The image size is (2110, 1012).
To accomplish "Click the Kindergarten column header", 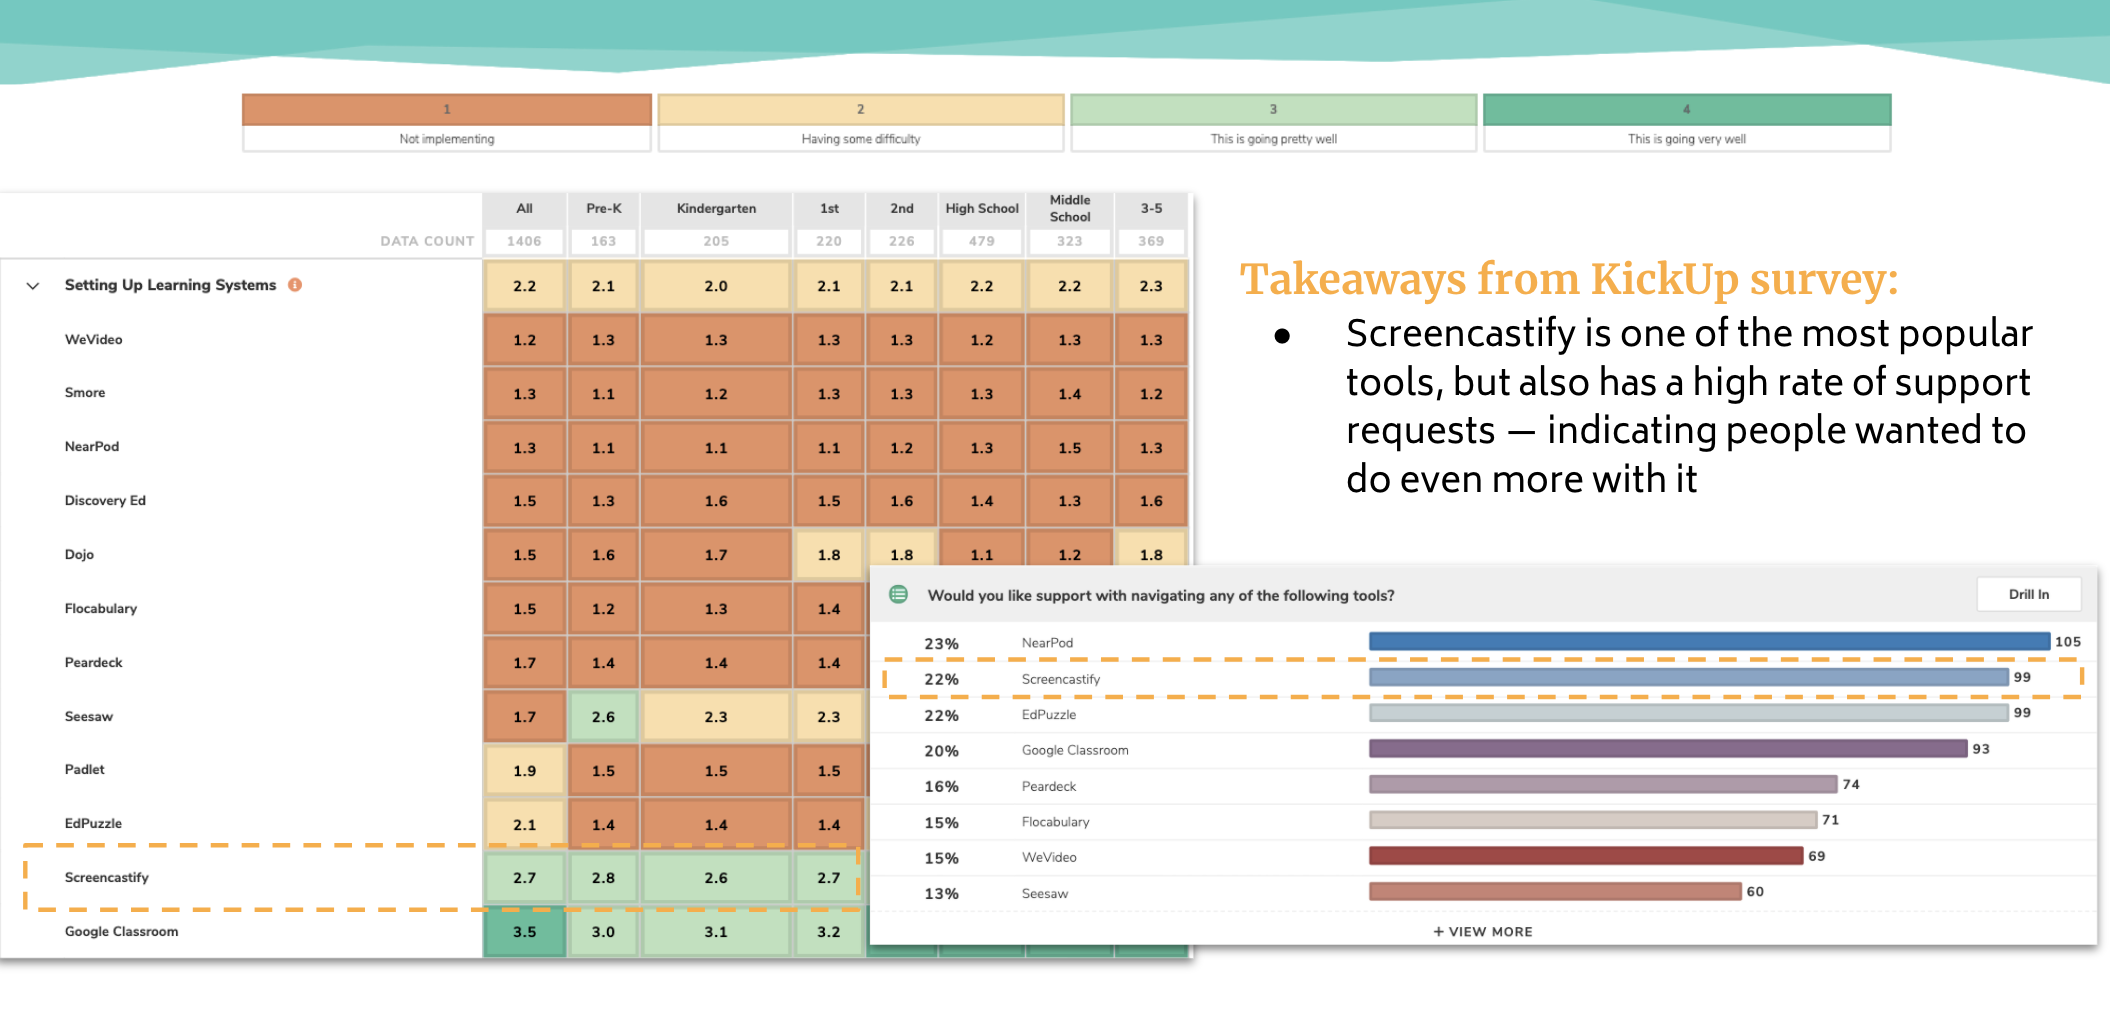I will (x=716, y=209).
